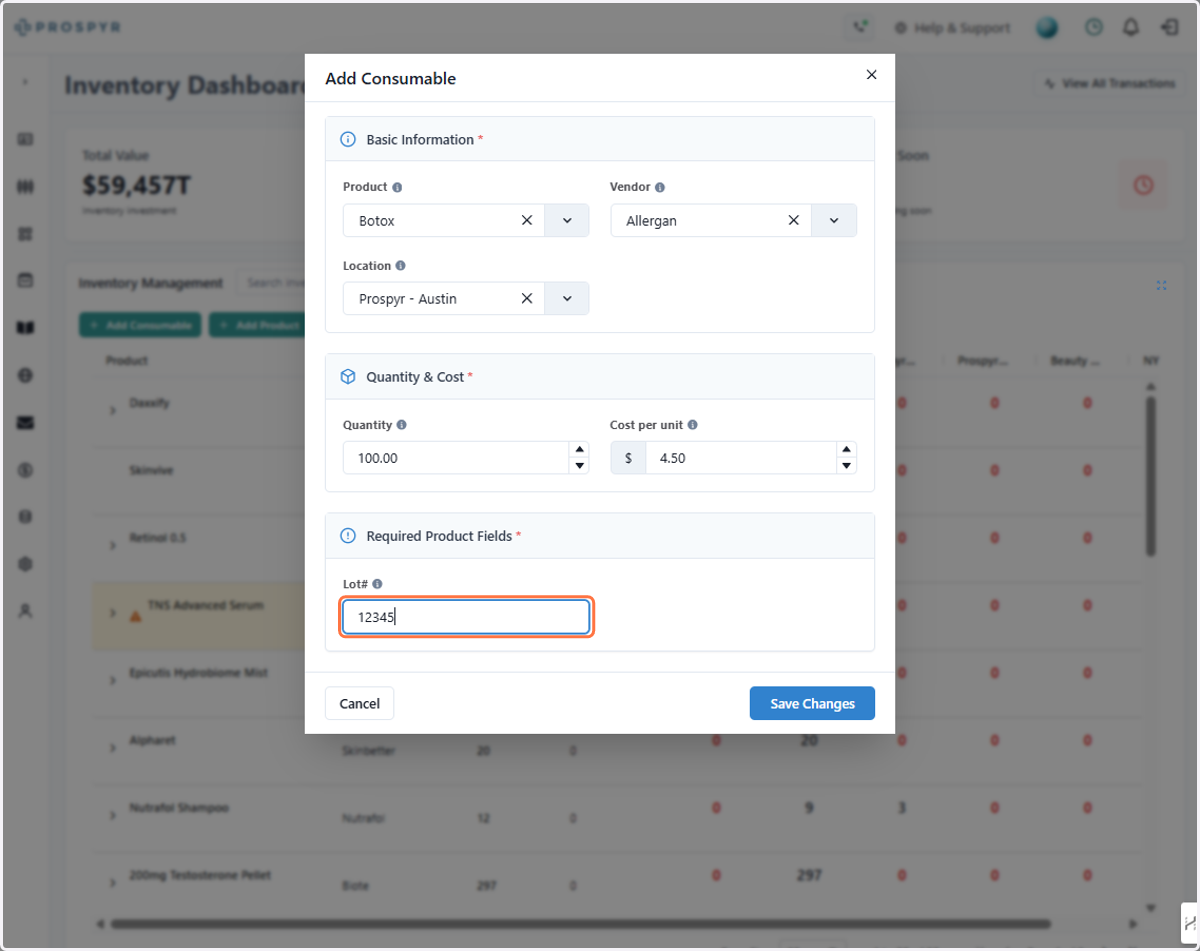This screenshot has width=1200, height=951.
Task: Clear the Allergan vendor selection
Action: coord(794,220)
